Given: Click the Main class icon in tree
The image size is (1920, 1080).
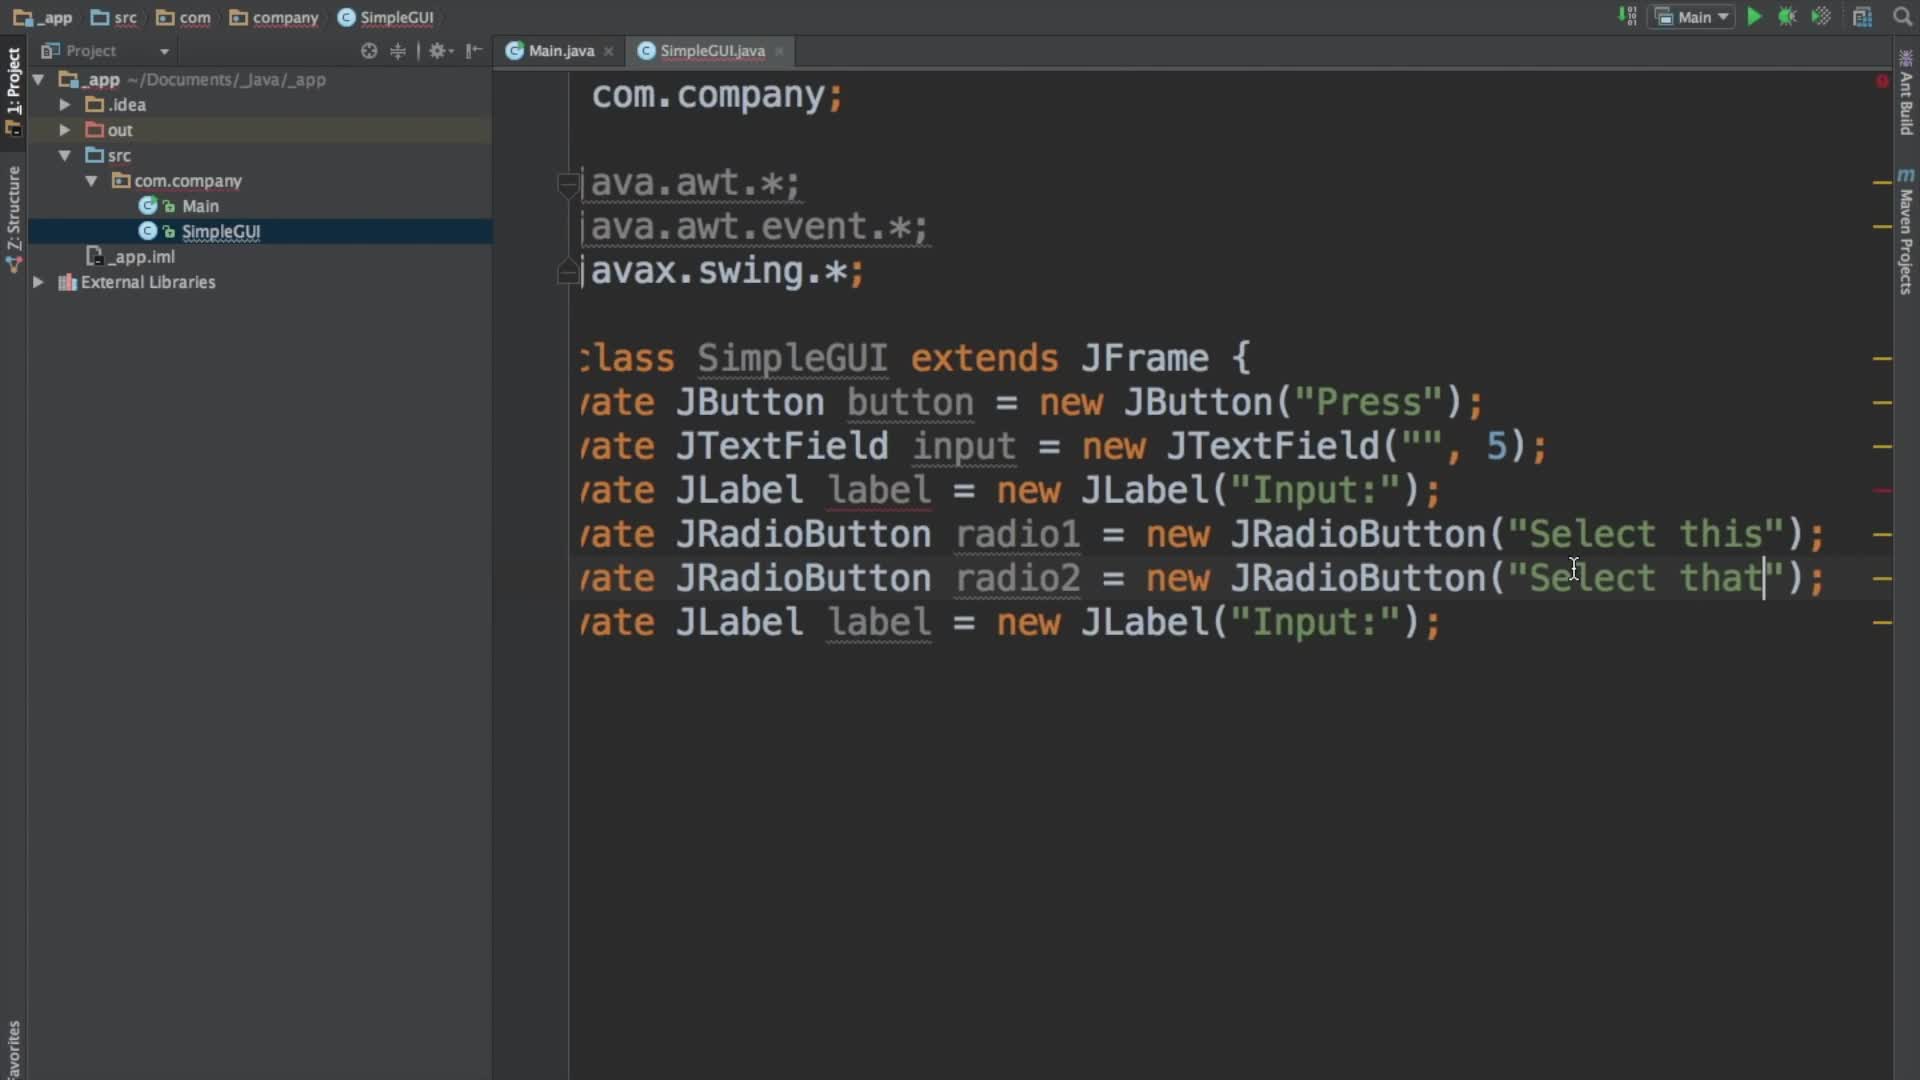Looking at the screenshot, I should (148, 206).
